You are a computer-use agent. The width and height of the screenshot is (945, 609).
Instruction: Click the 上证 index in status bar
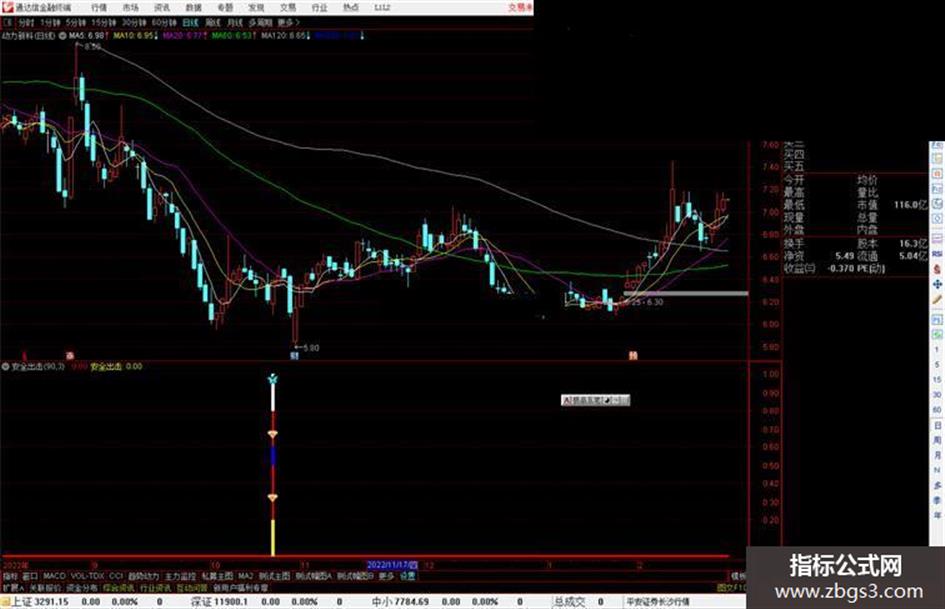click(x=40, y=602)
